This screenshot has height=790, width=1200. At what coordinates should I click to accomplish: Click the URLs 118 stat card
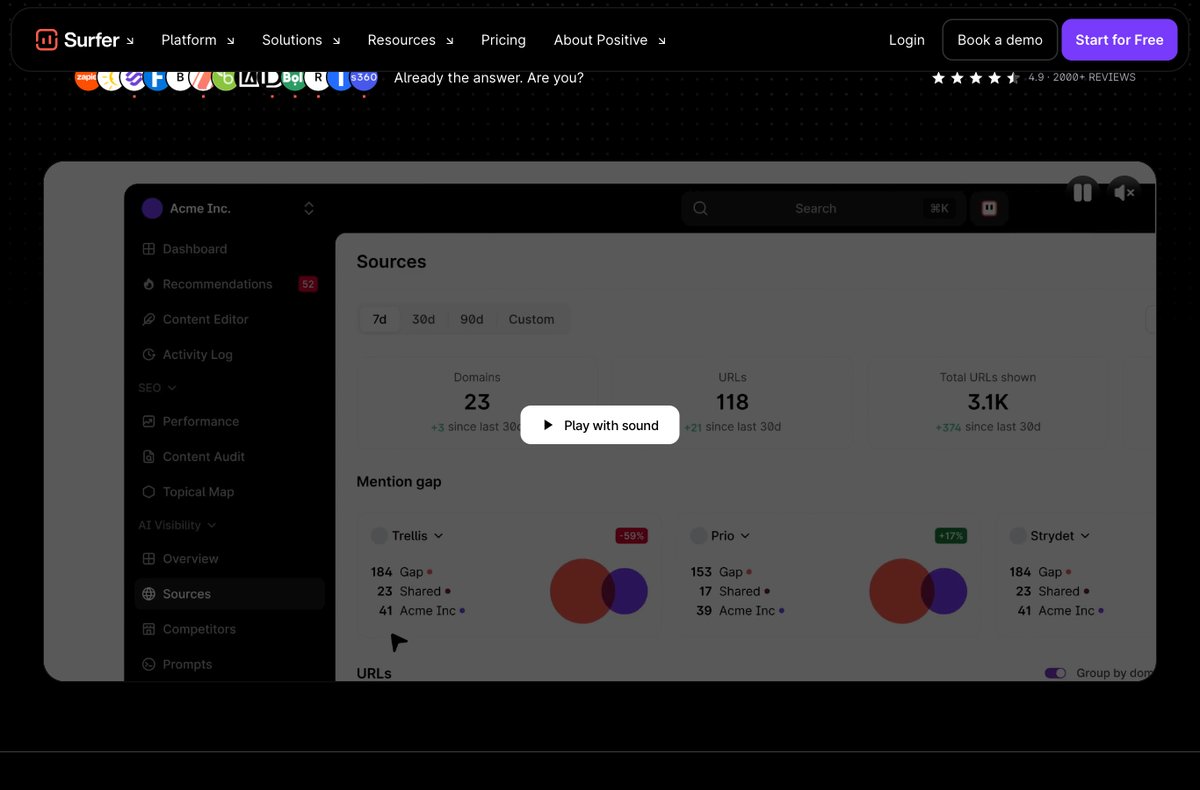pos(732,403)
